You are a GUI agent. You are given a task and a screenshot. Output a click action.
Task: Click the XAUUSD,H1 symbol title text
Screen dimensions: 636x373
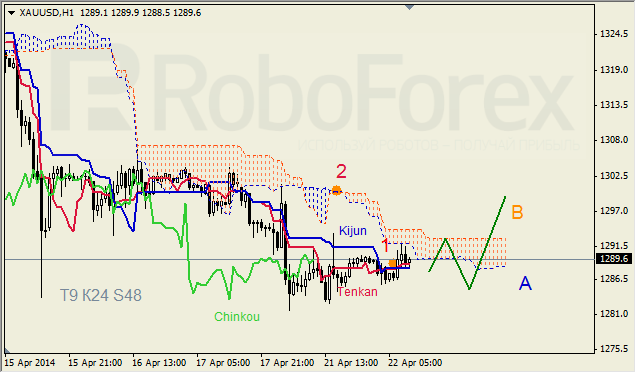tap(47, 13)
